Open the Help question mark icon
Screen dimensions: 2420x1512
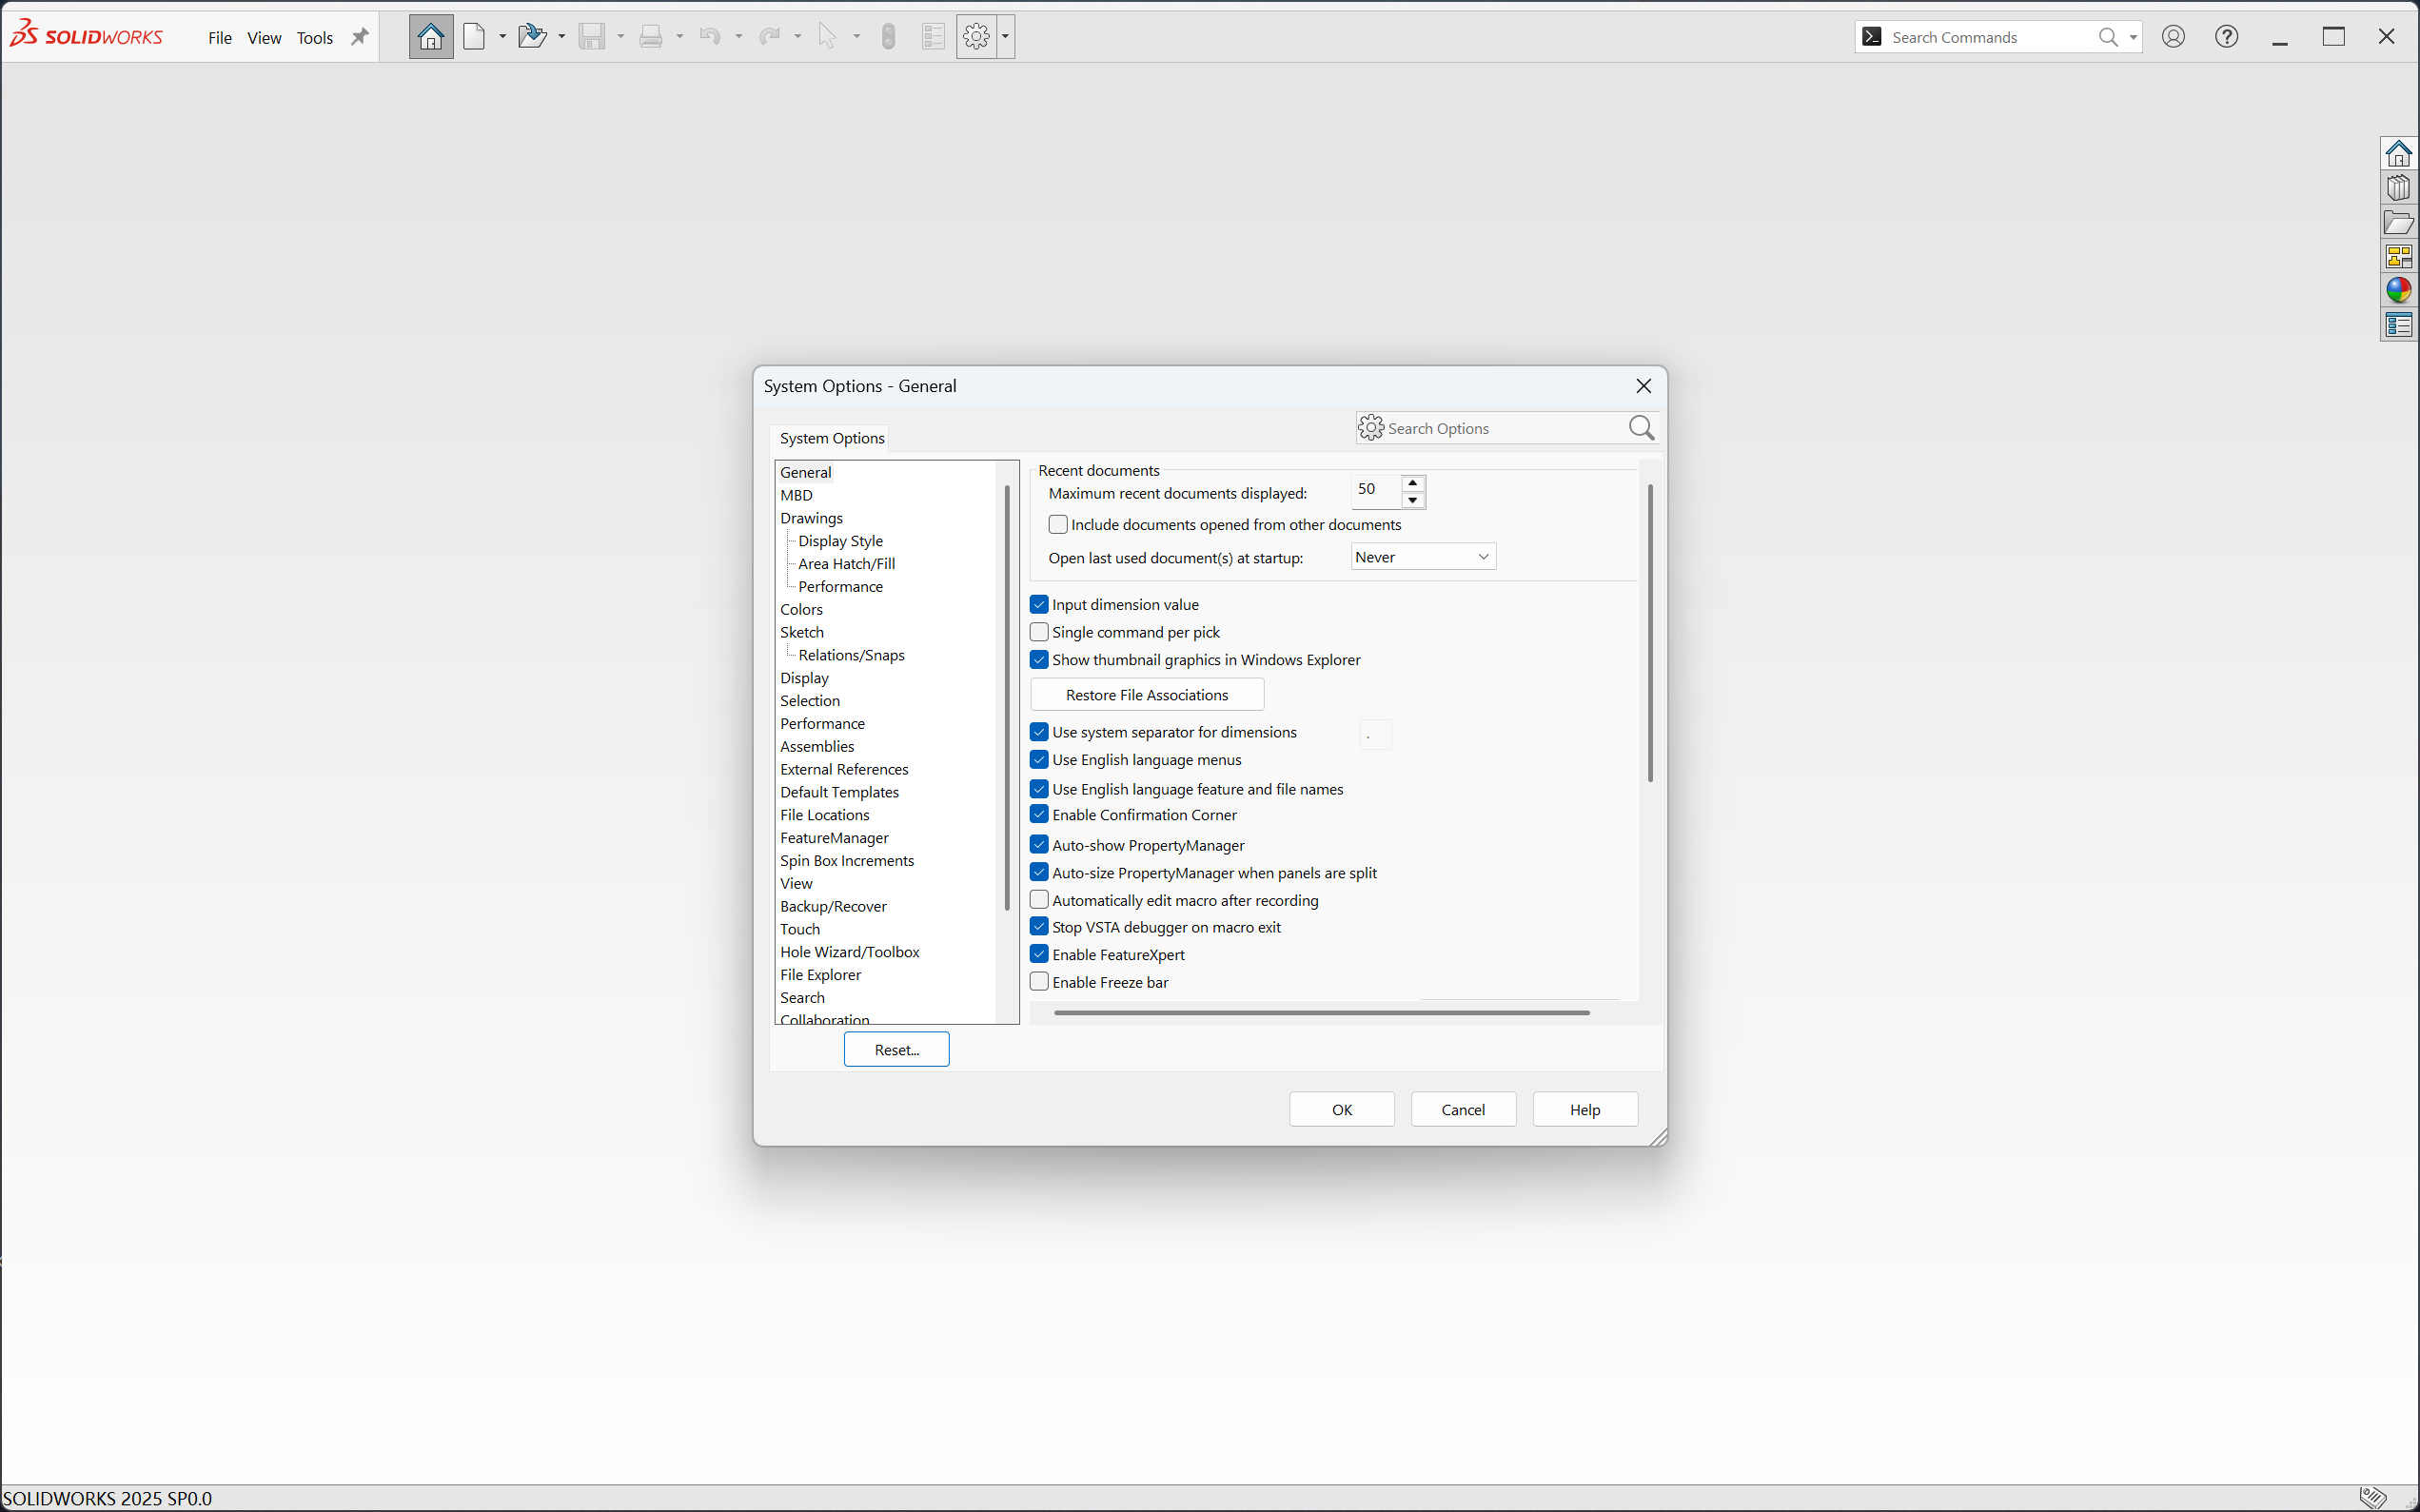[x=2226, y=37]
